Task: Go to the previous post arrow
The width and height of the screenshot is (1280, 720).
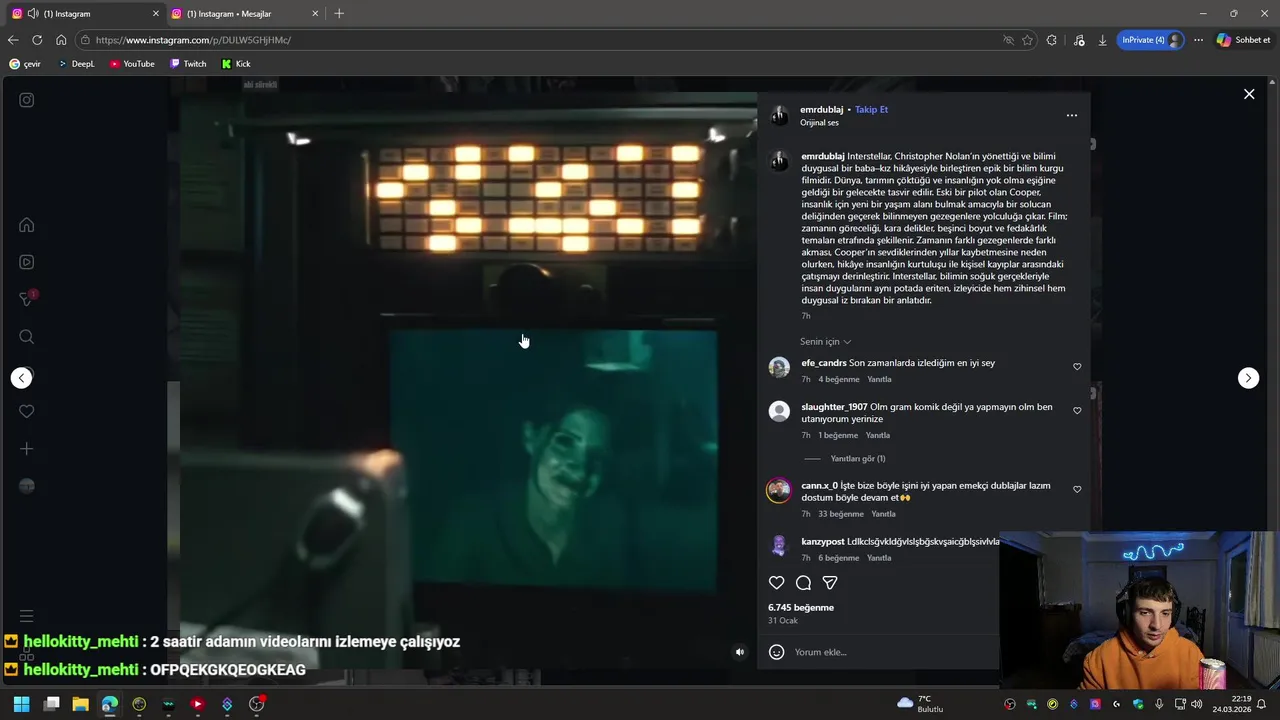Action: point(22,378)
